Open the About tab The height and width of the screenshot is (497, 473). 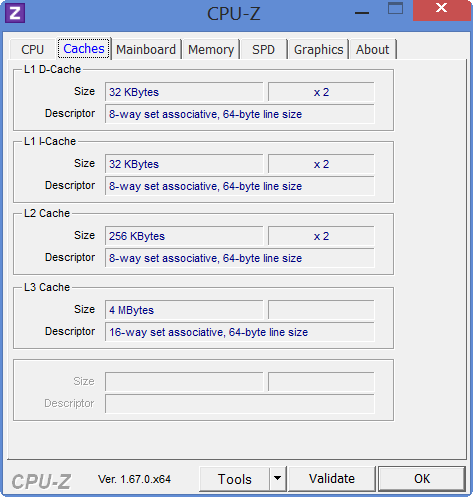pos(372,49)
